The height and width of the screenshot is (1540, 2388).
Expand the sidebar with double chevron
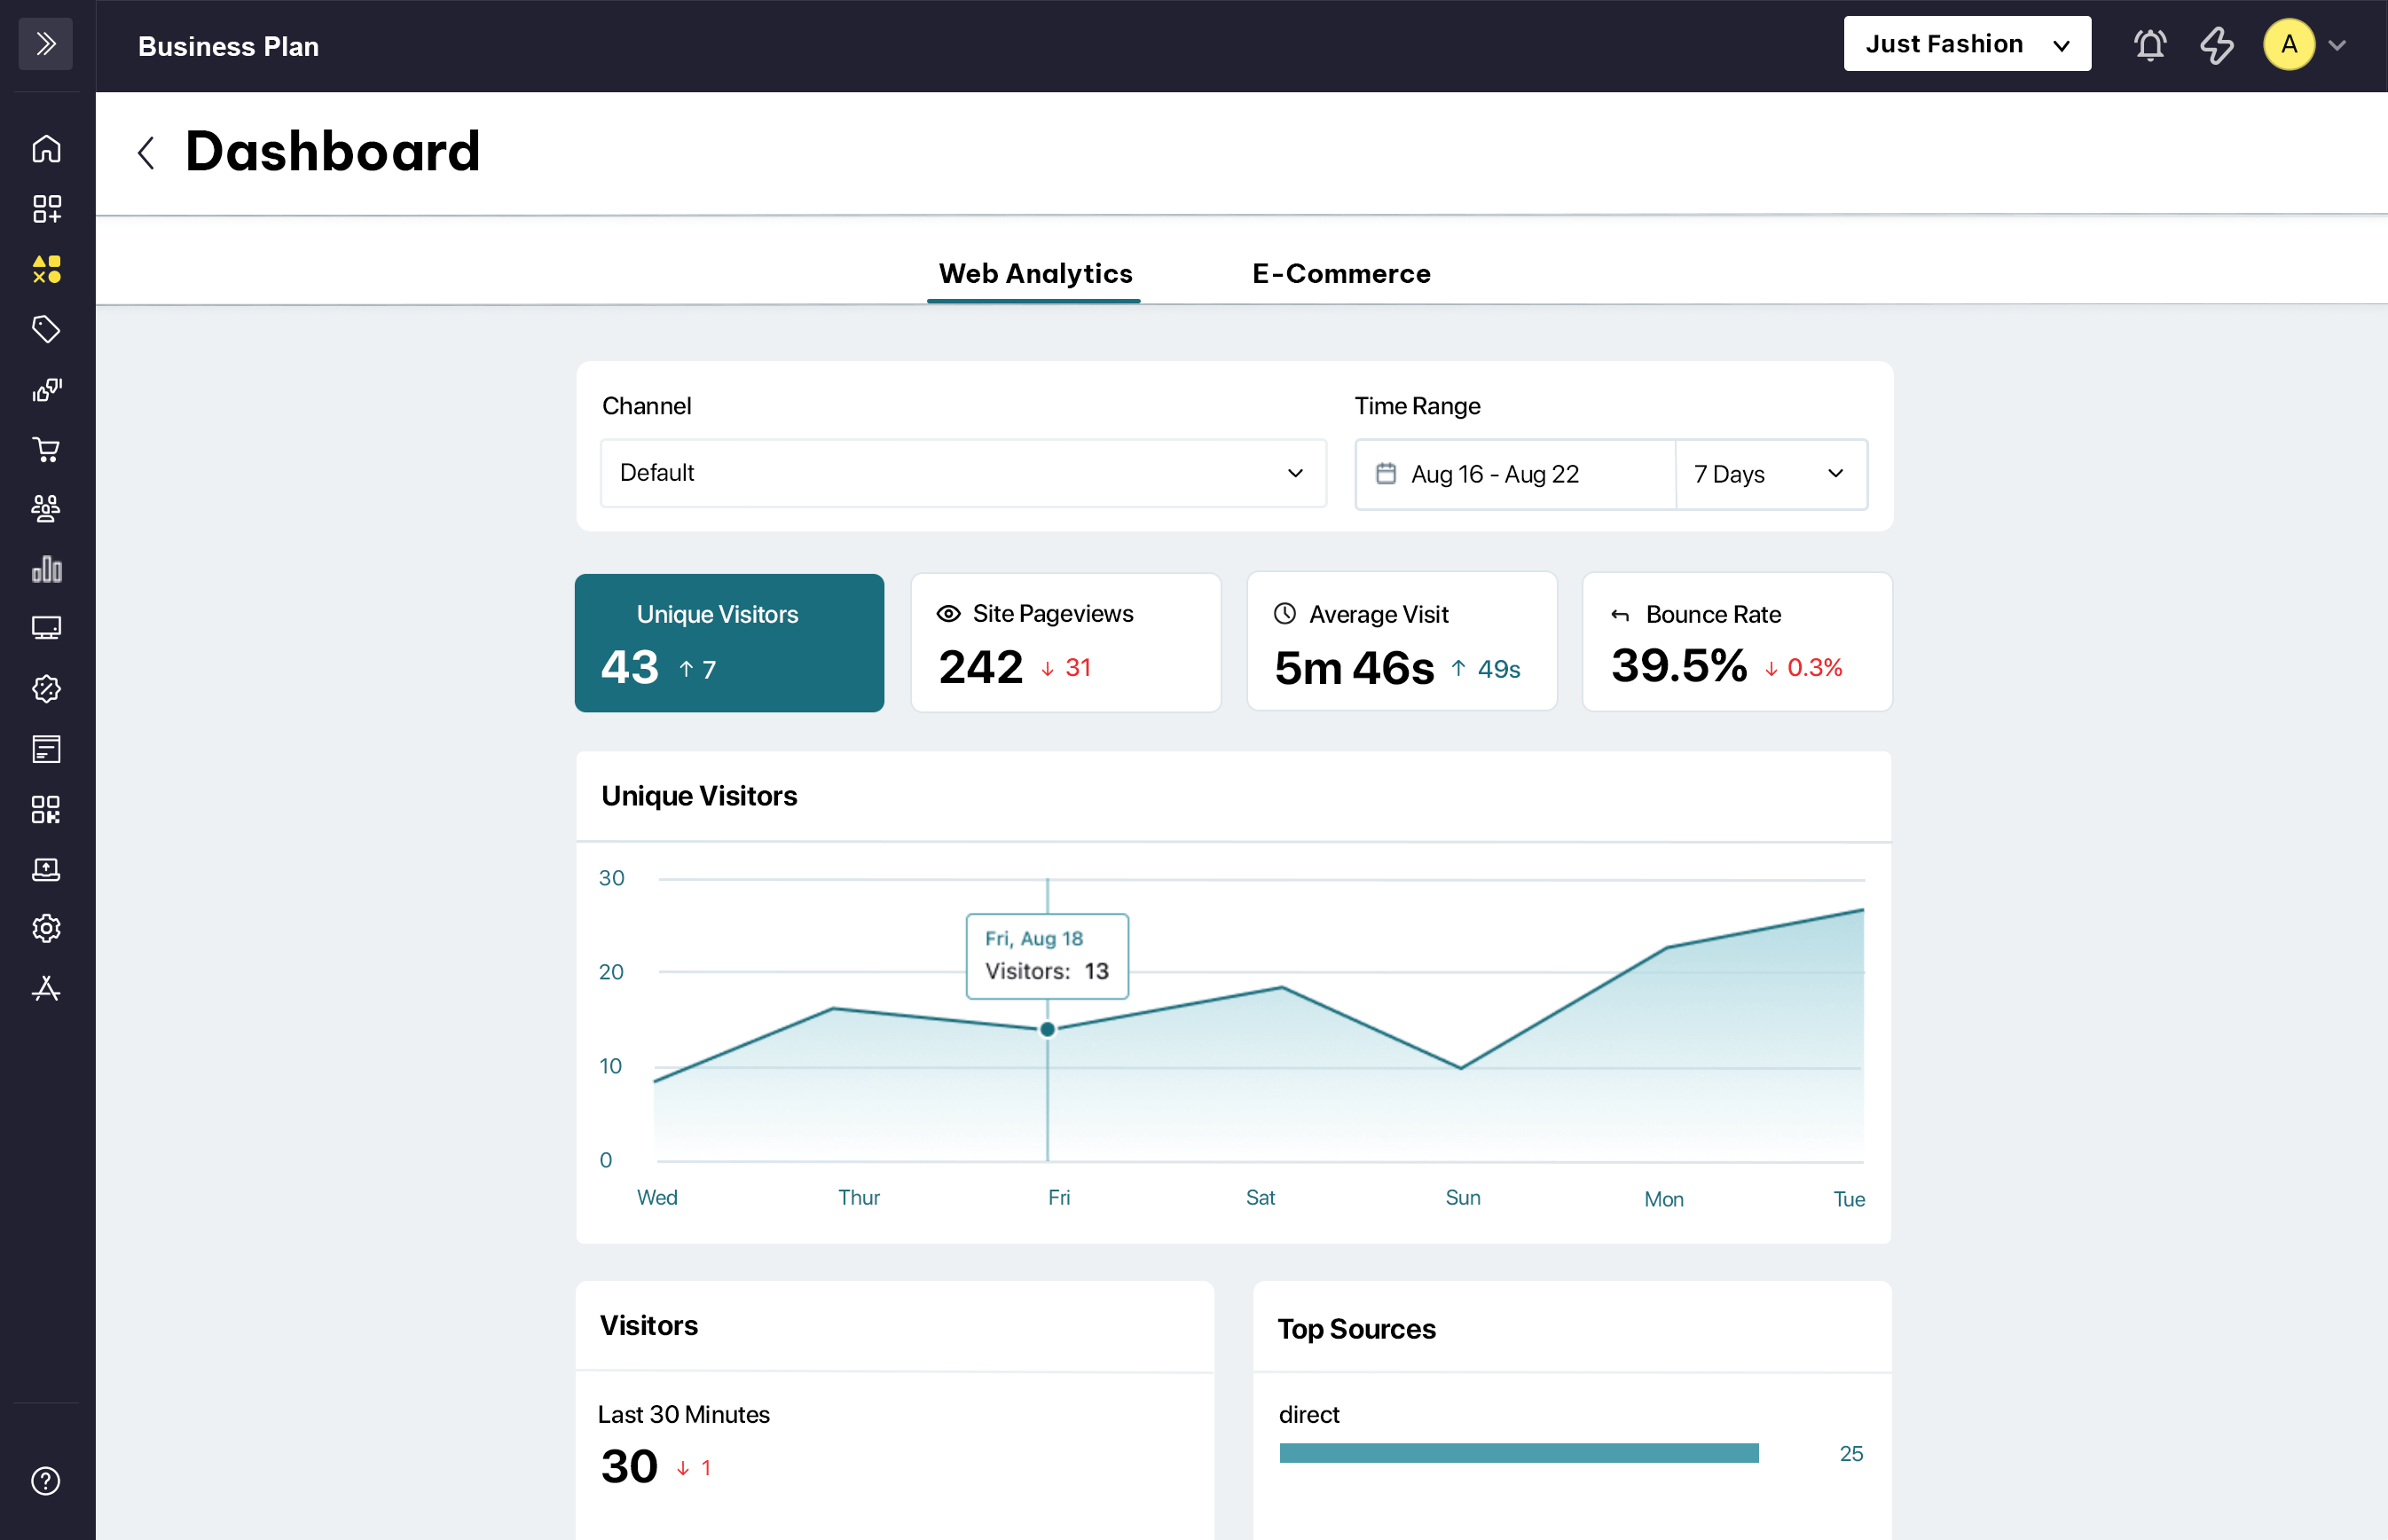click(x=46, y=44)
